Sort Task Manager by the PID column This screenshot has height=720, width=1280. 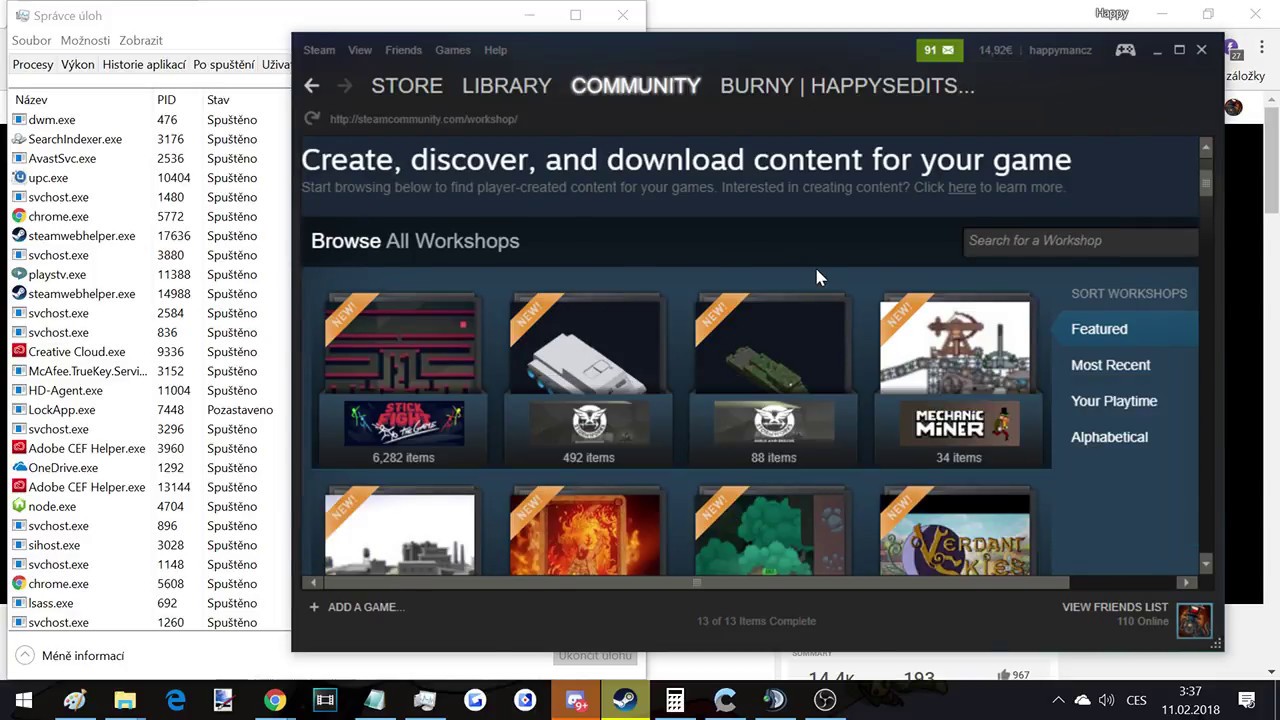point(166,100)
